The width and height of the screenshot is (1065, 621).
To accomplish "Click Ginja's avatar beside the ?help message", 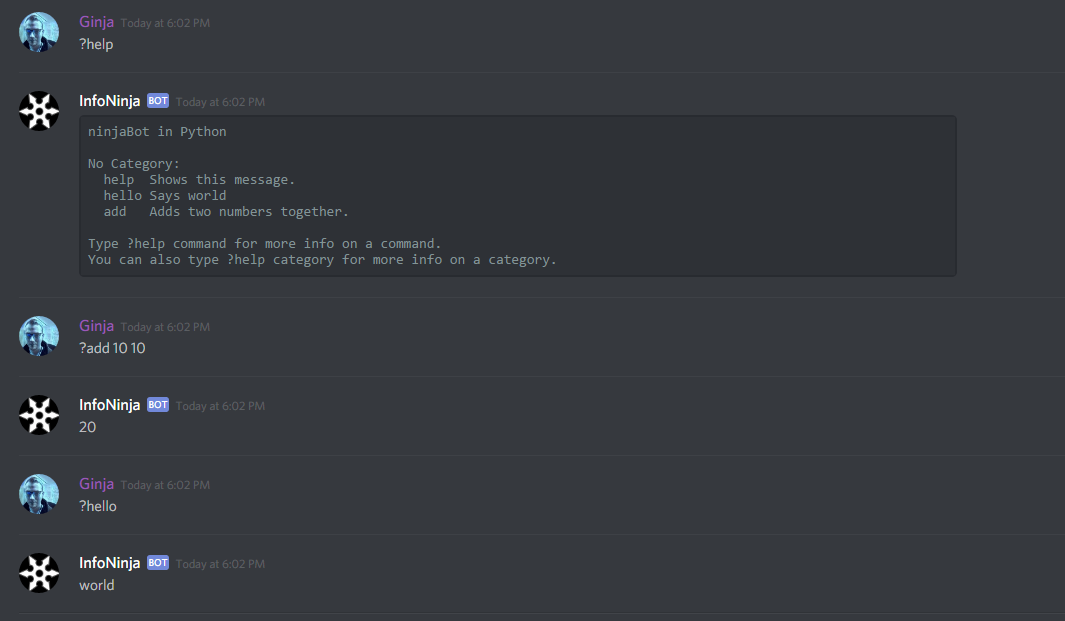I will pyautogui.click(x=39, y=32).
